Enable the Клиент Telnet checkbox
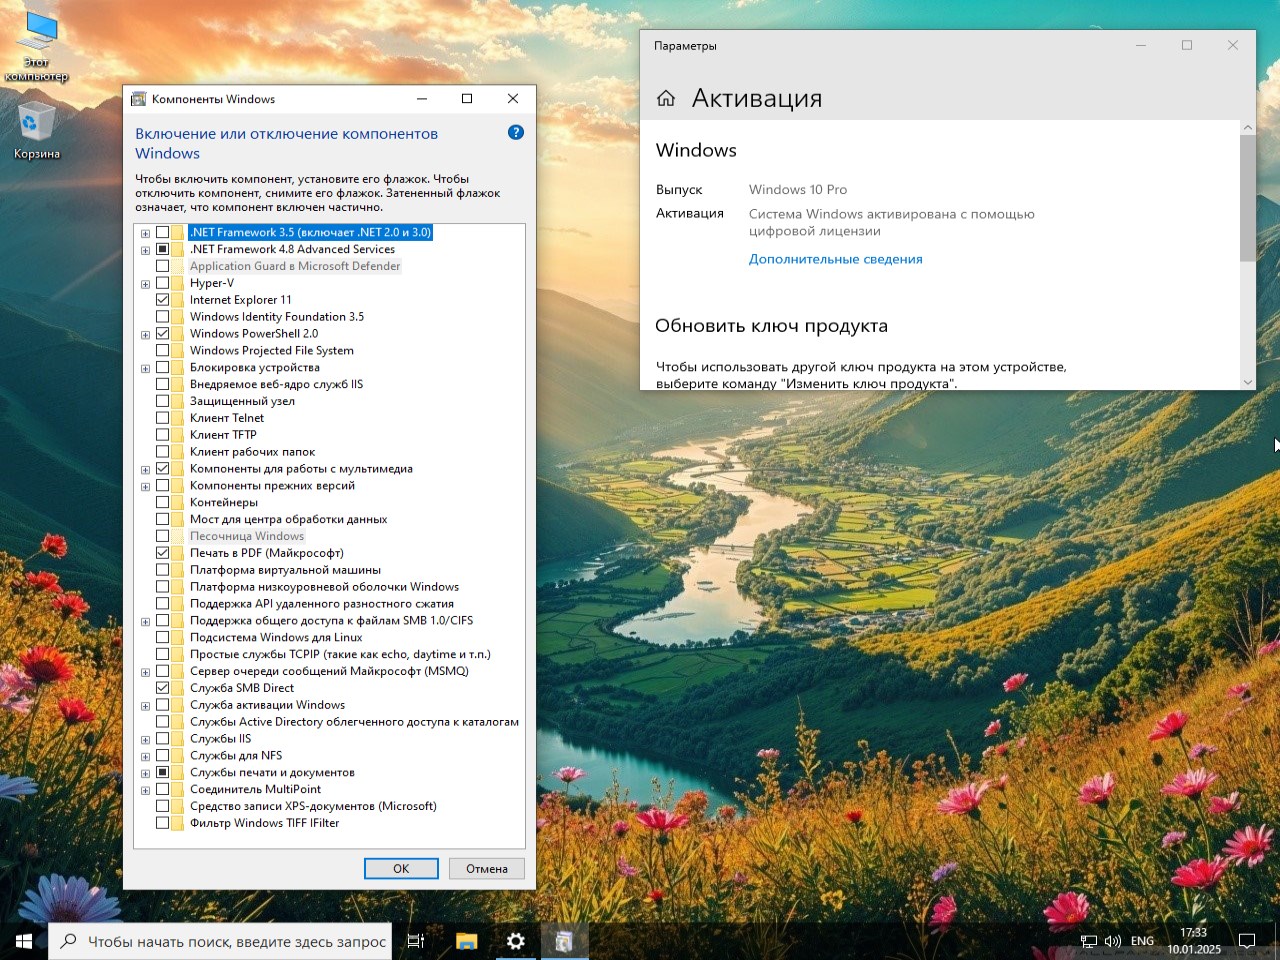This screenshot has height=960, width=1280. (164, 417)
